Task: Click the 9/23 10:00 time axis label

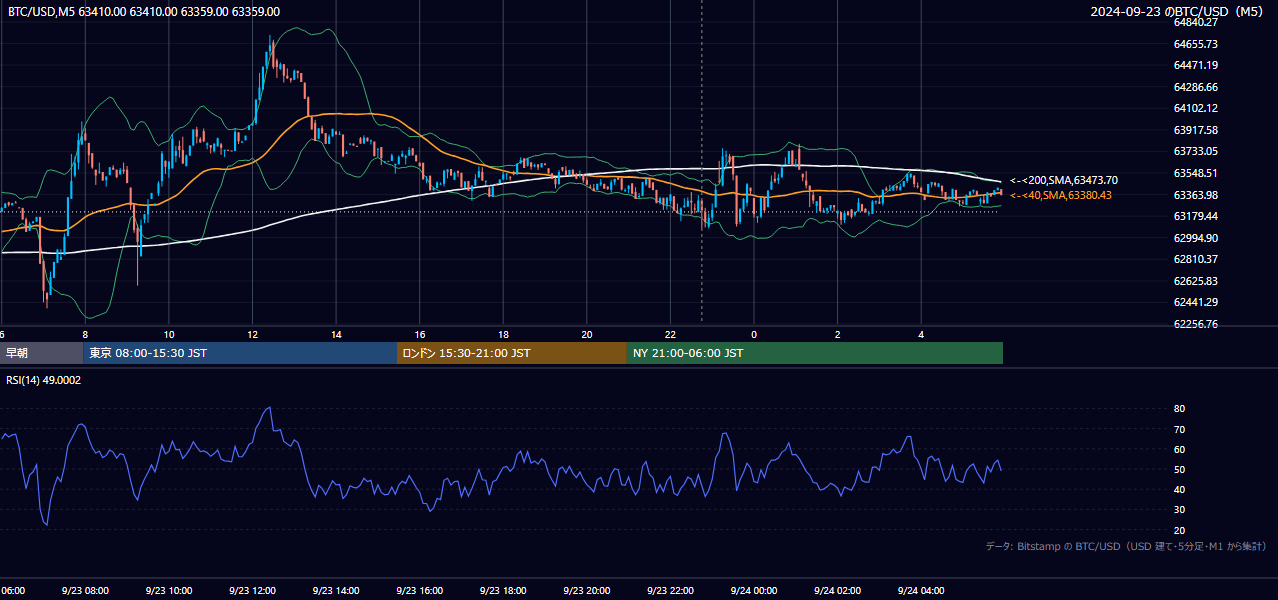Action: pos(168,591)
